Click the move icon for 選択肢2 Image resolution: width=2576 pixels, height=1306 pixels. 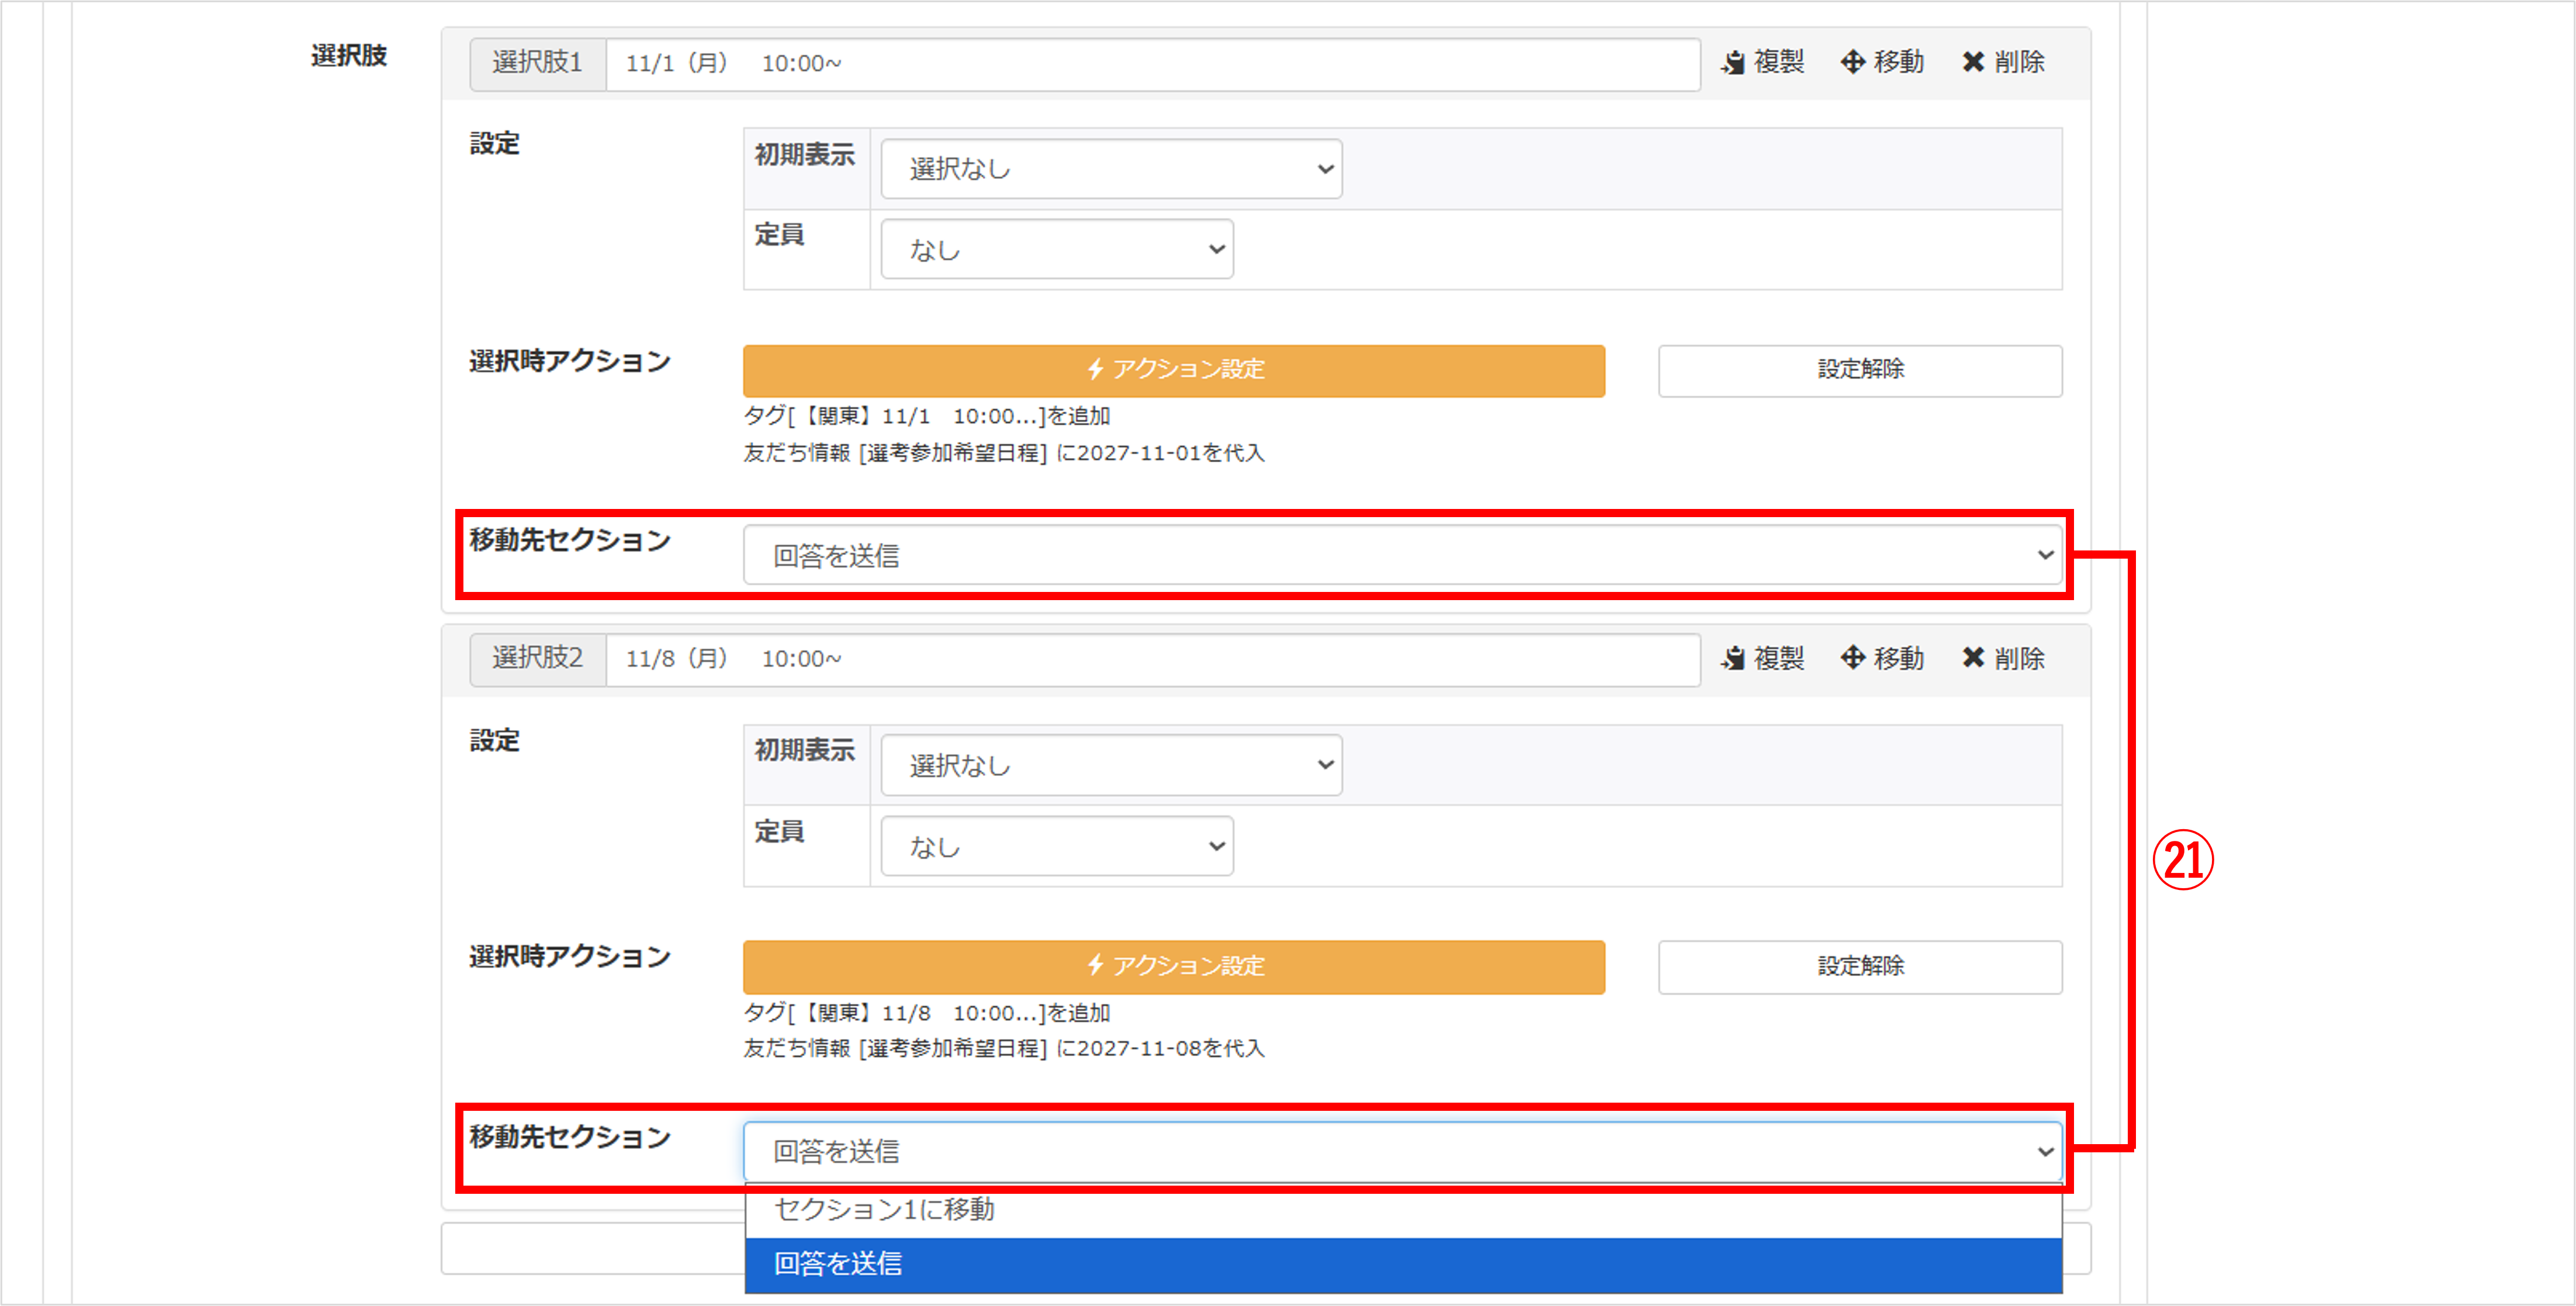click(1852, 658)
